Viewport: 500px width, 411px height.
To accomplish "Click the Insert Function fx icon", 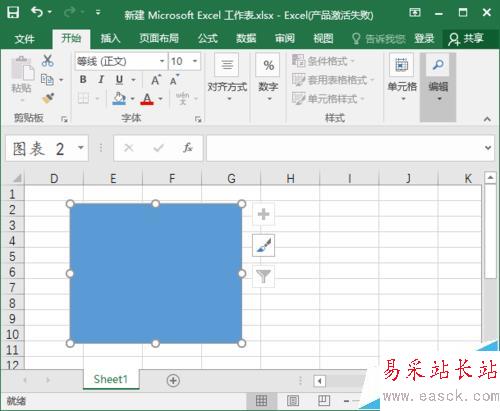I will pyautogui.click(x=188, y=148).
